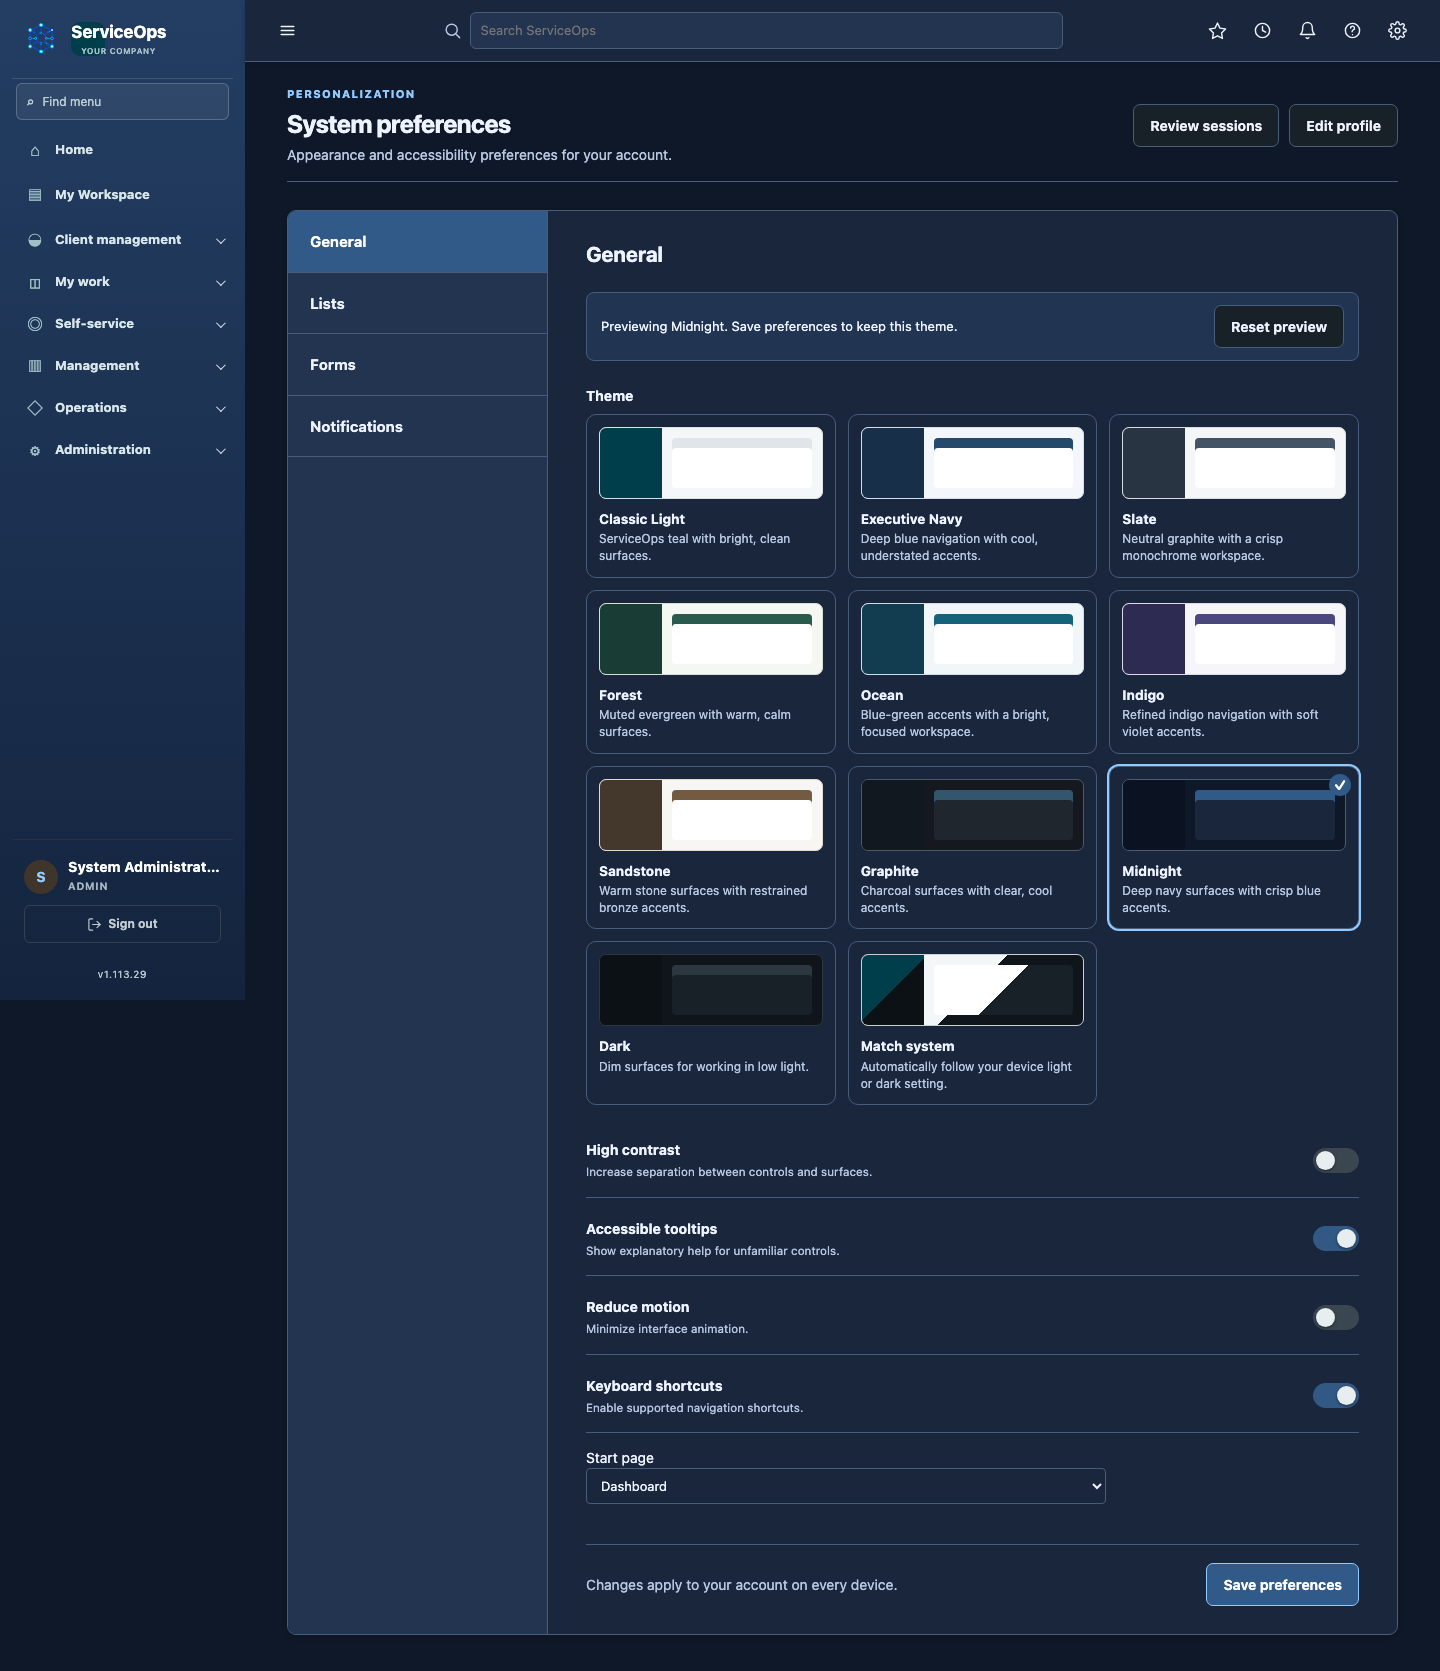Open favorites star icon
This screenshot has width=1440, height=1671.
click(x=1217, y=31)
